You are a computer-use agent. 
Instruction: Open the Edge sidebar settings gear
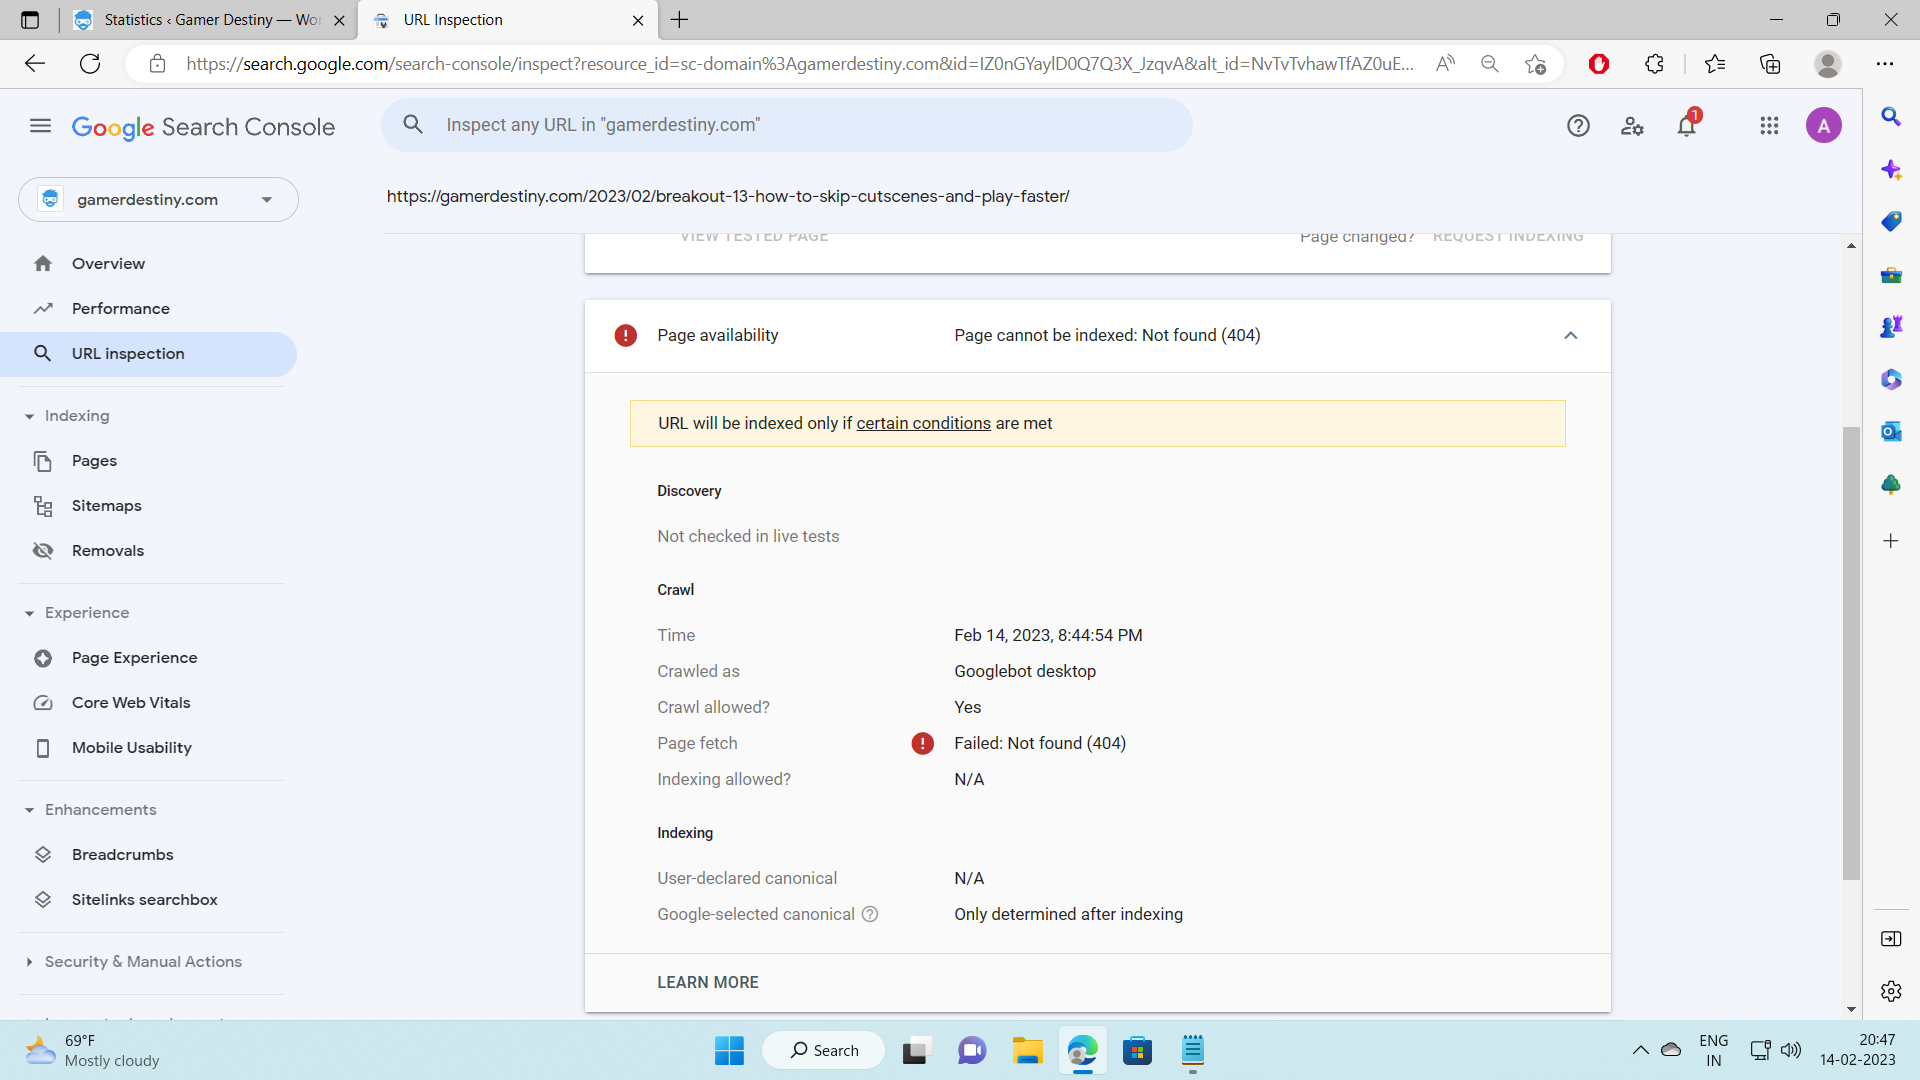1891,991
